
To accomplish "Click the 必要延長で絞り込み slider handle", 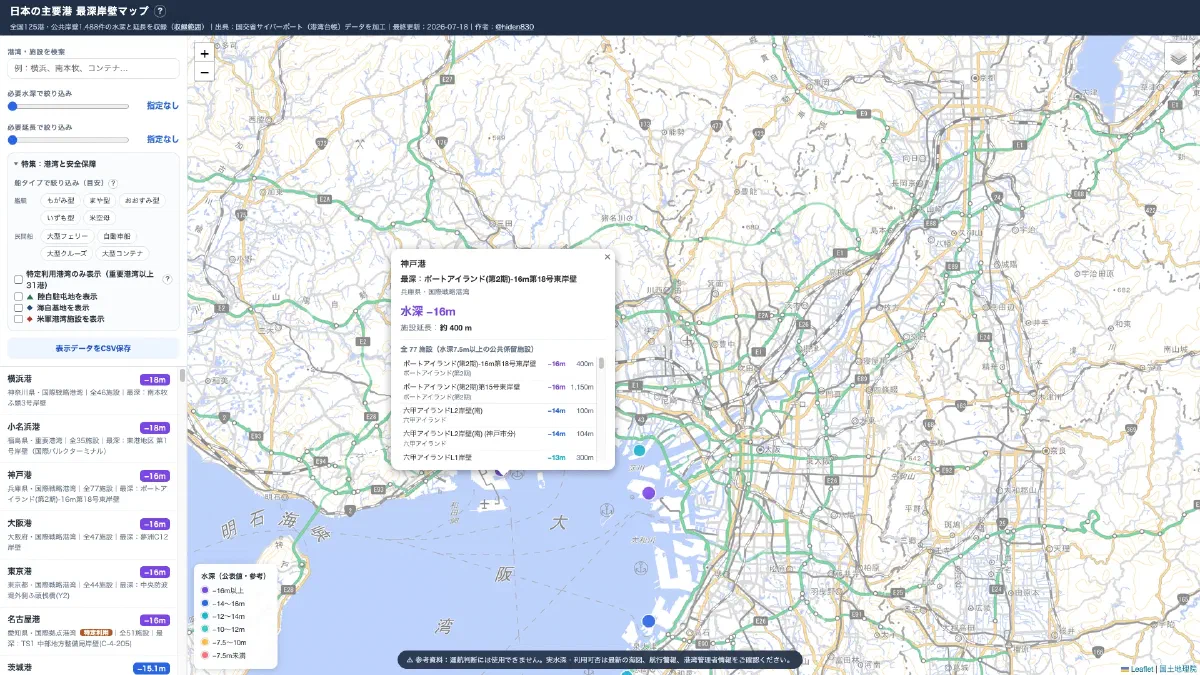I will point(13,140).
